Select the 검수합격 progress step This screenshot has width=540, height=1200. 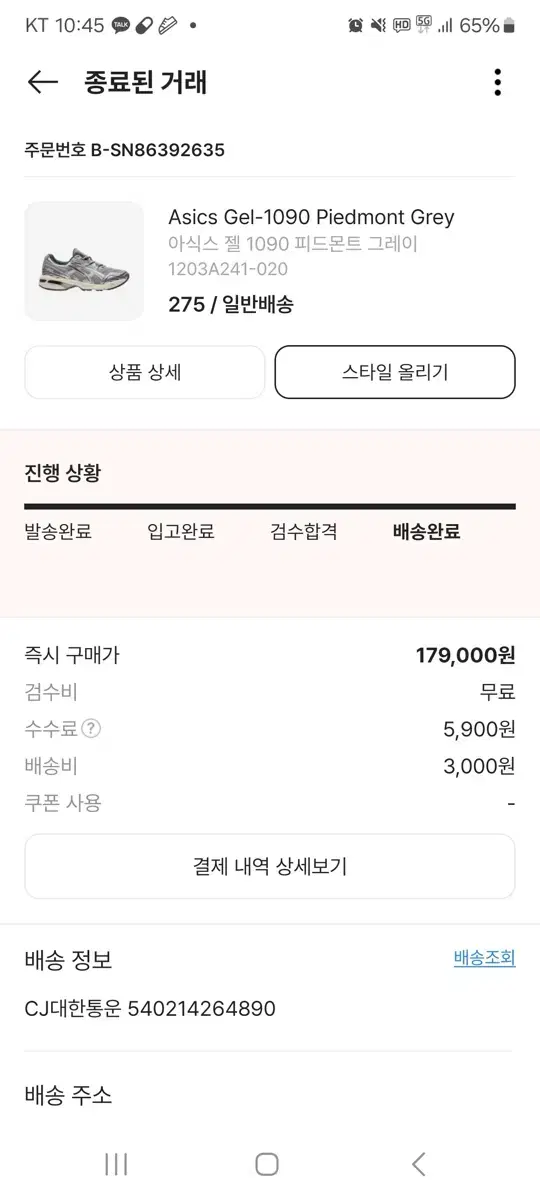304,532
